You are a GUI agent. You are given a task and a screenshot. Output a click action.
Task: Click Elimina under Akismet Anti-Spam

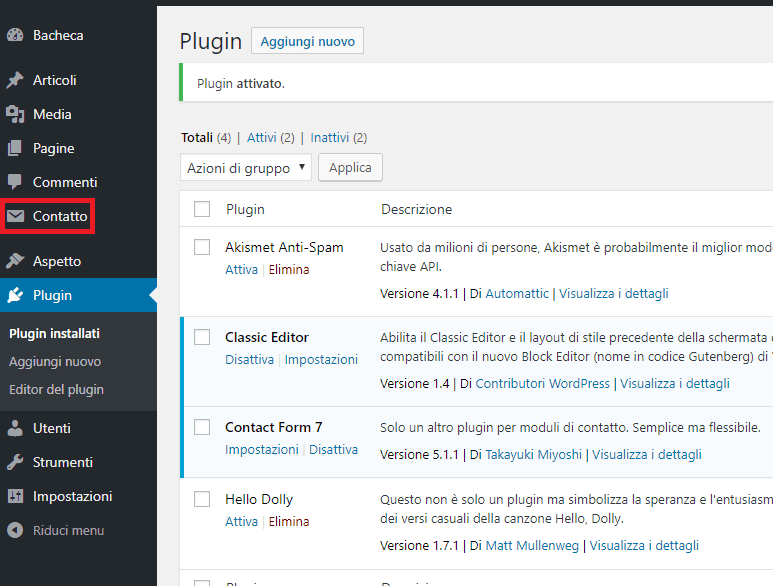click(x=289, y=270)
